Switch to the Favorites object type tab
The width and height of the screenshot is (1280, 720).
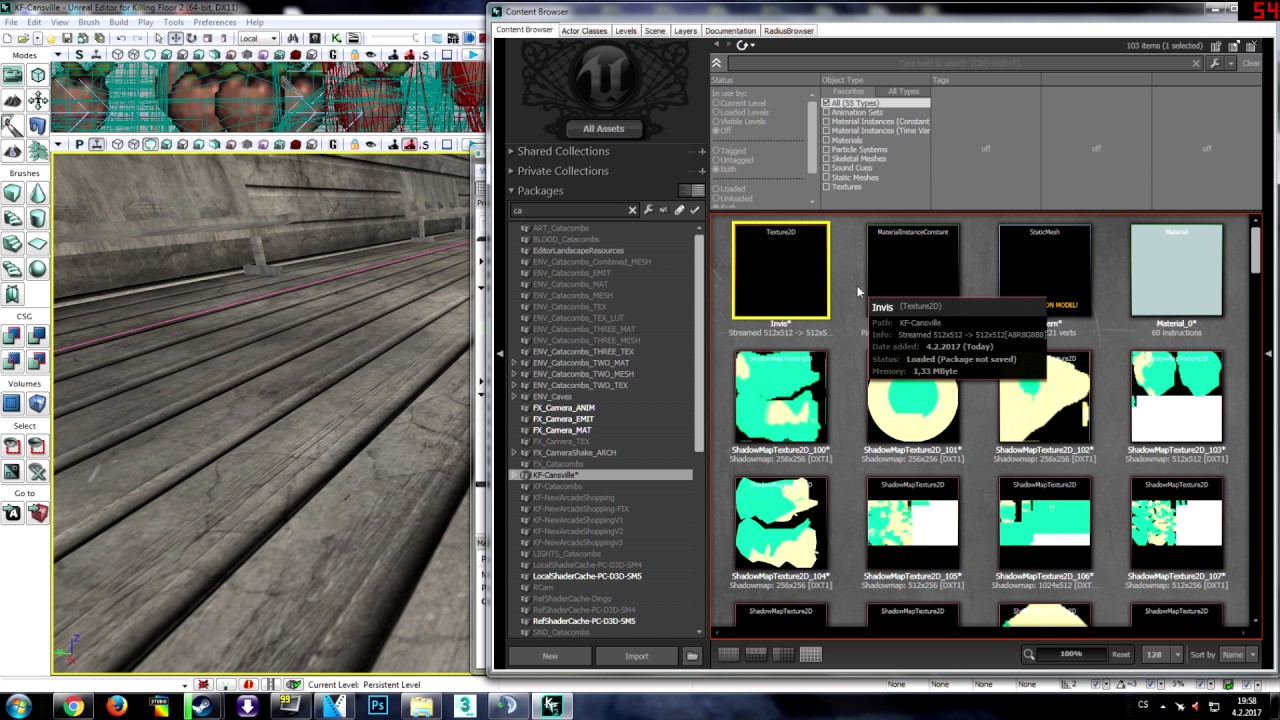848,92
